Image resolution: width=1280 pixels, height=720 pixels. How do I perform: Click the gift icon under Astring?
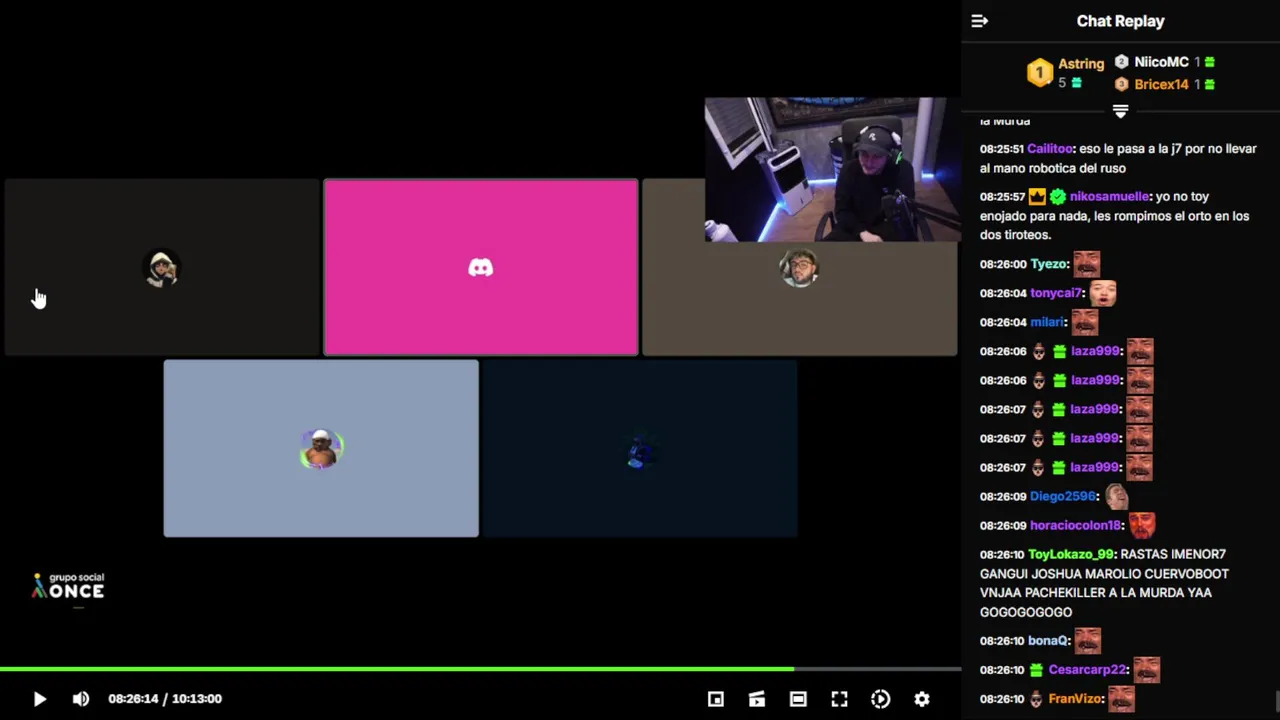1077,83
